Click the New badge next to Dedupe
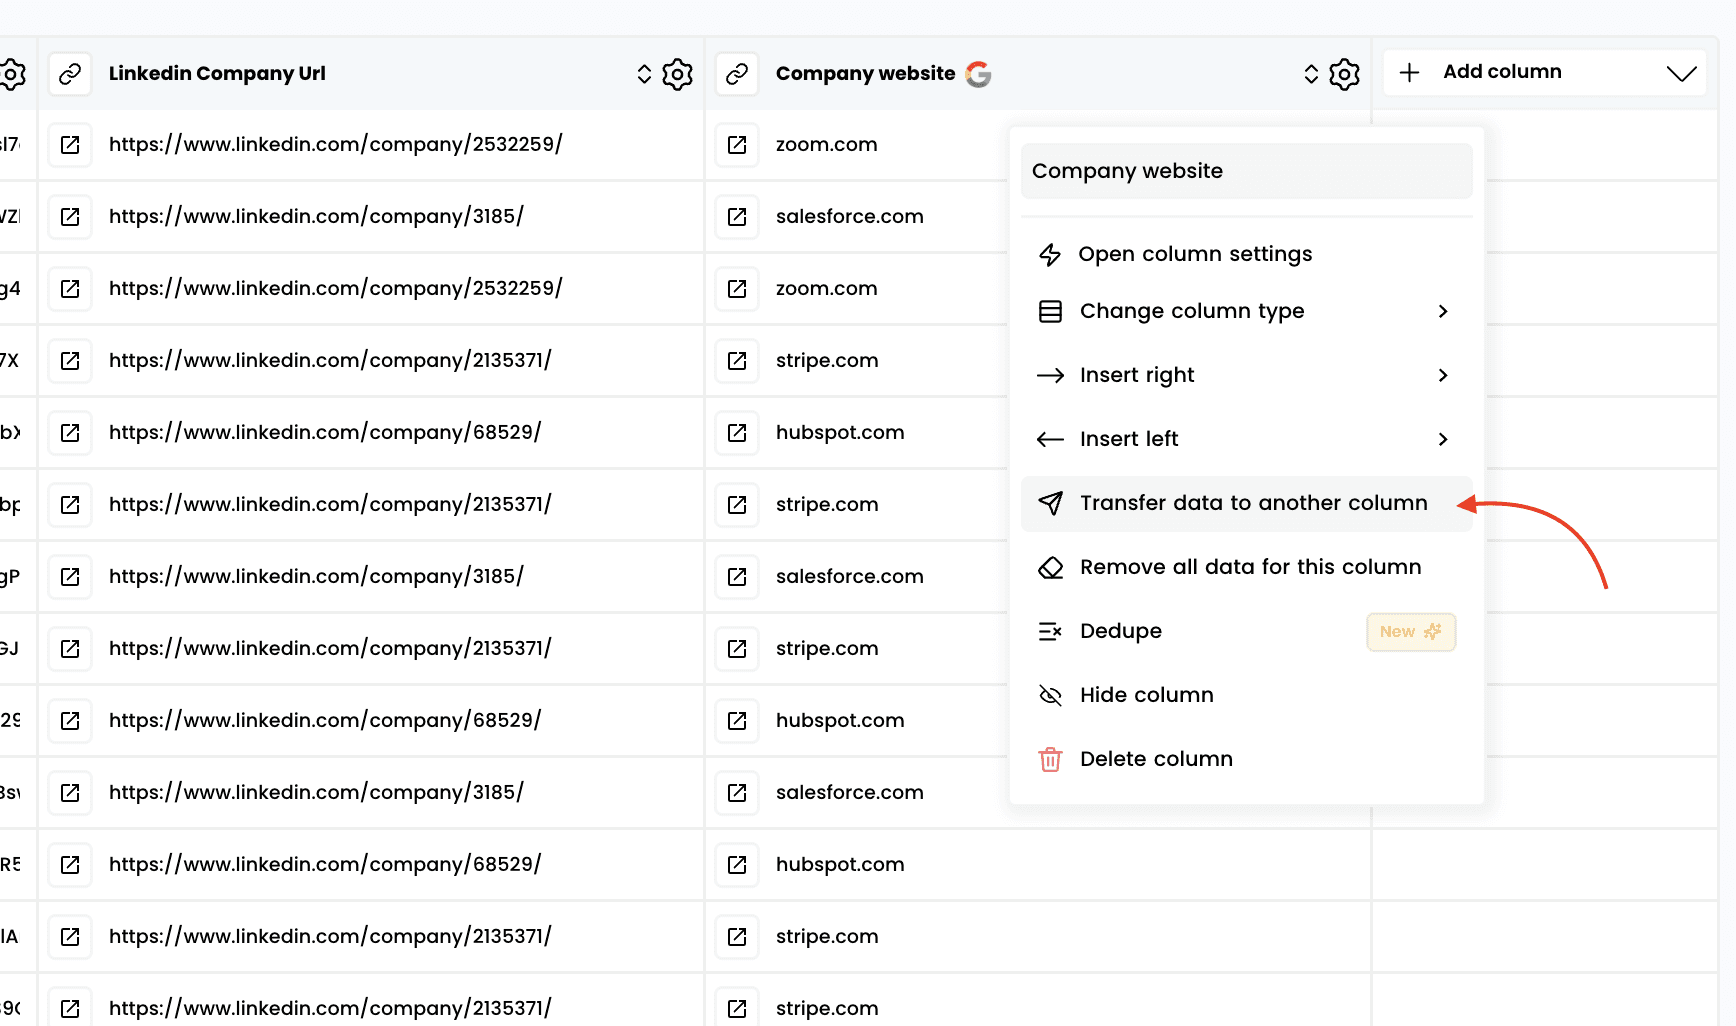This screenshot has width=1736, height=1026. coord(1411,632)
